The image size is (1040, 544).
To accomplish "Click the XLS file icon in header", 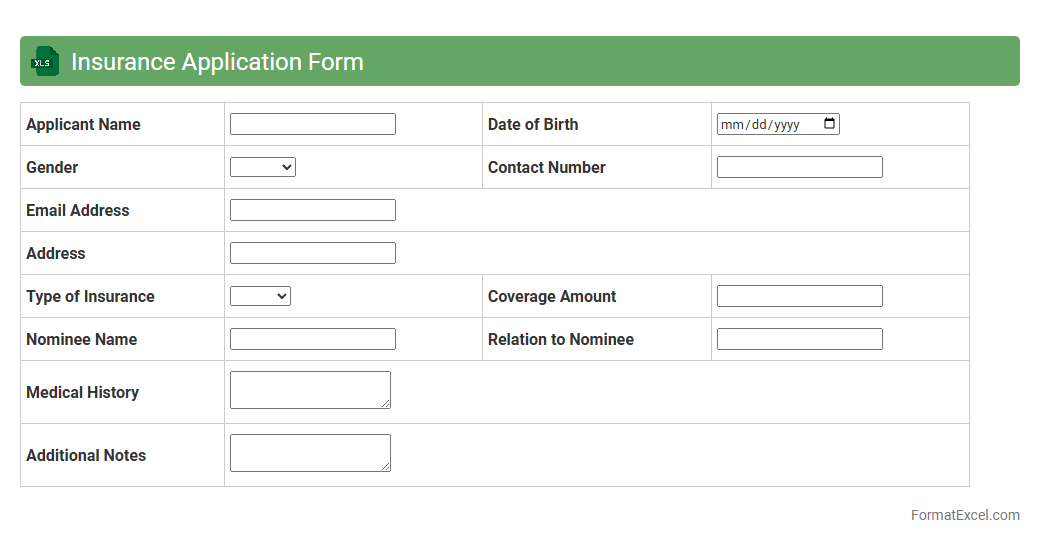I will click(x=44, y=62).
